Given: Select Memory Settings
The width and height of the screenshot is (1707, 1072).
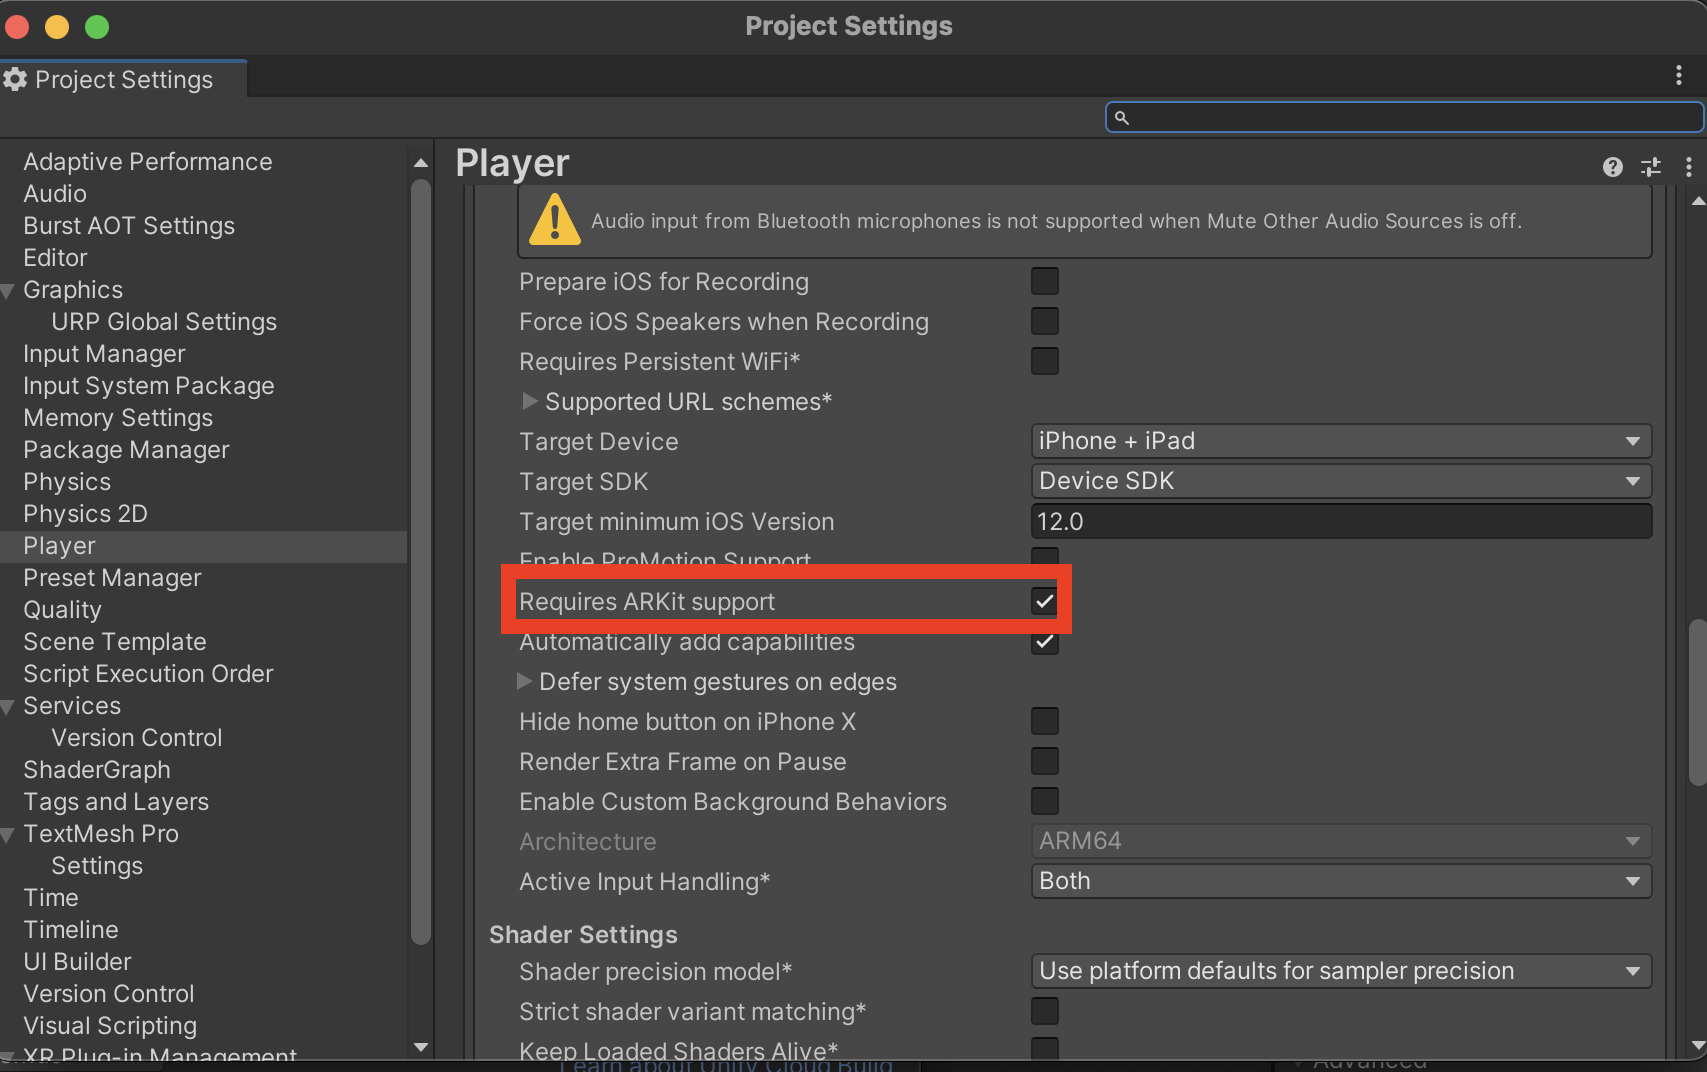Looking at the screenshot, I should (118, 417).
